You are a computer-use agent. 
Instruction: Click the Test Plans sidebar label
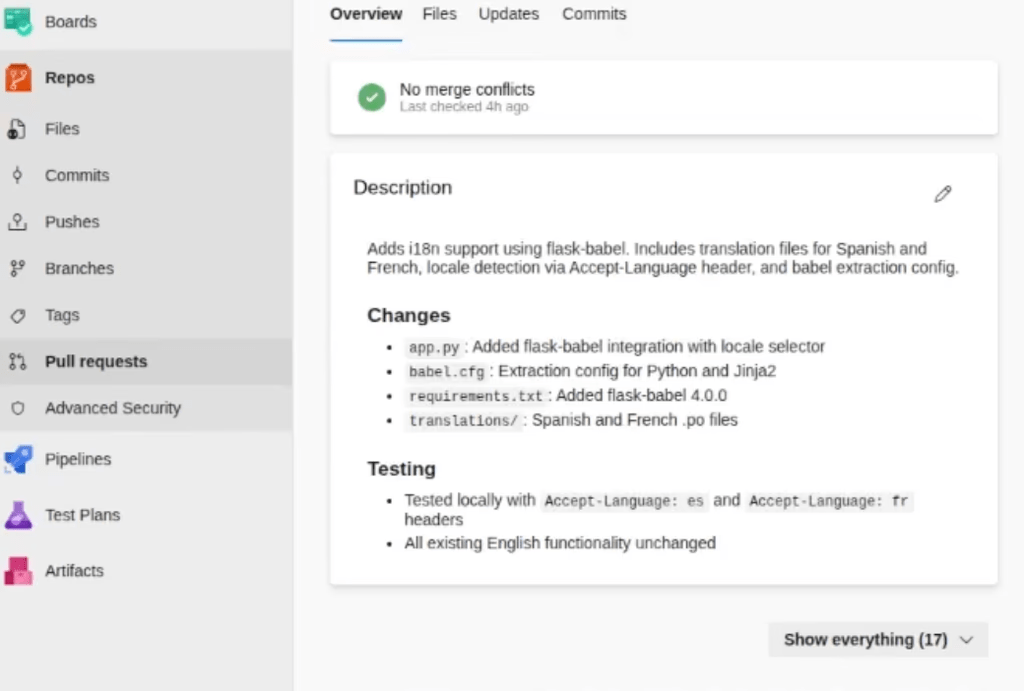point(82,515)
